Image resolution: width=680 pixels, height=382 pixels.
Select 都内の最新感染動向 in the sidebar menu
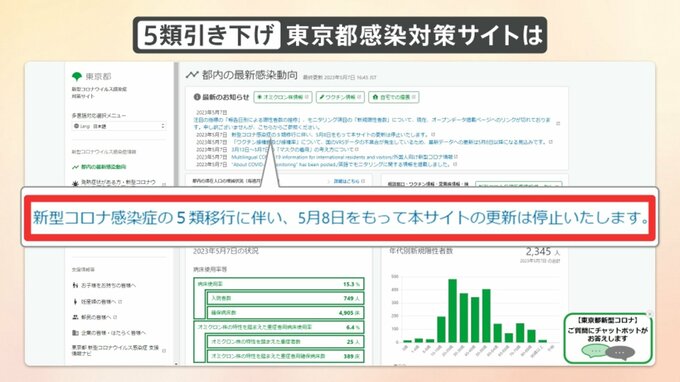(x=99, y=167)
